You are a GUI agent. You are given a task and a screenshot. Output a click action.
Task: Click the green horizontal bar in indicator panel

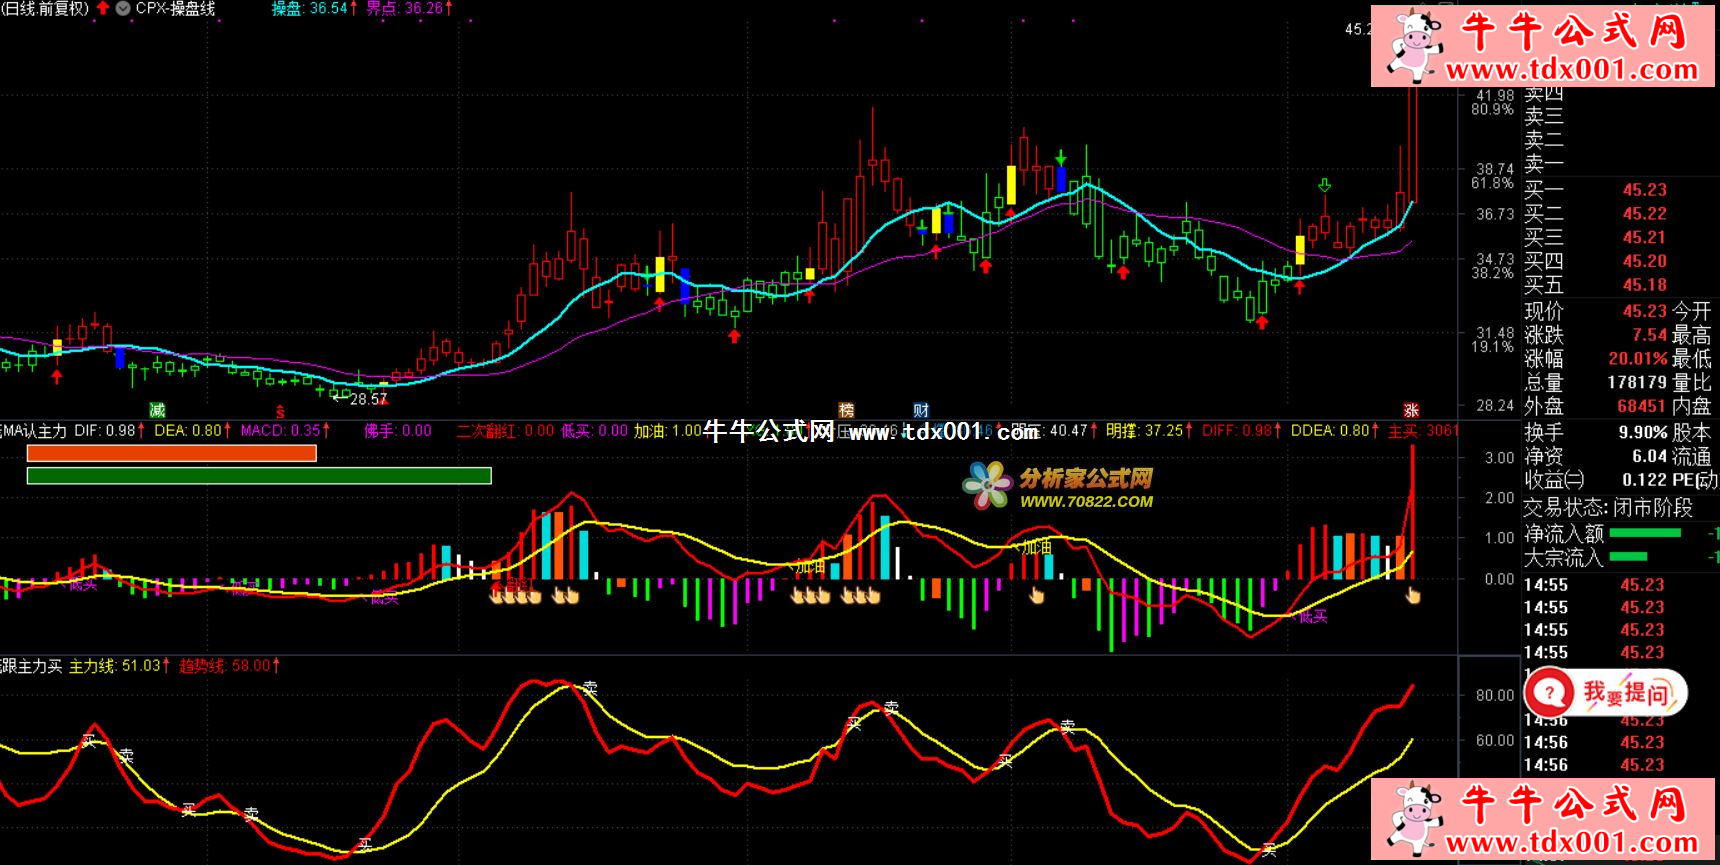[258, 476]
